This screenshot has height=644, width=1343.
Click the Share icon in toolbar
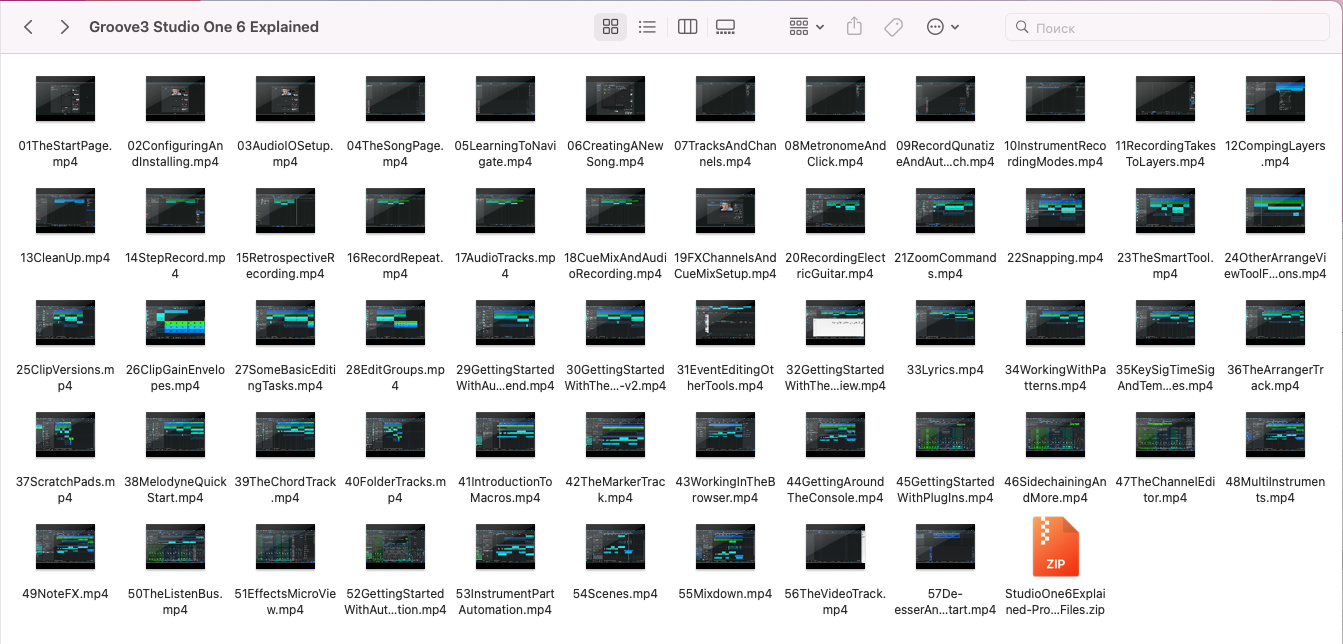[x=854, y=27]
